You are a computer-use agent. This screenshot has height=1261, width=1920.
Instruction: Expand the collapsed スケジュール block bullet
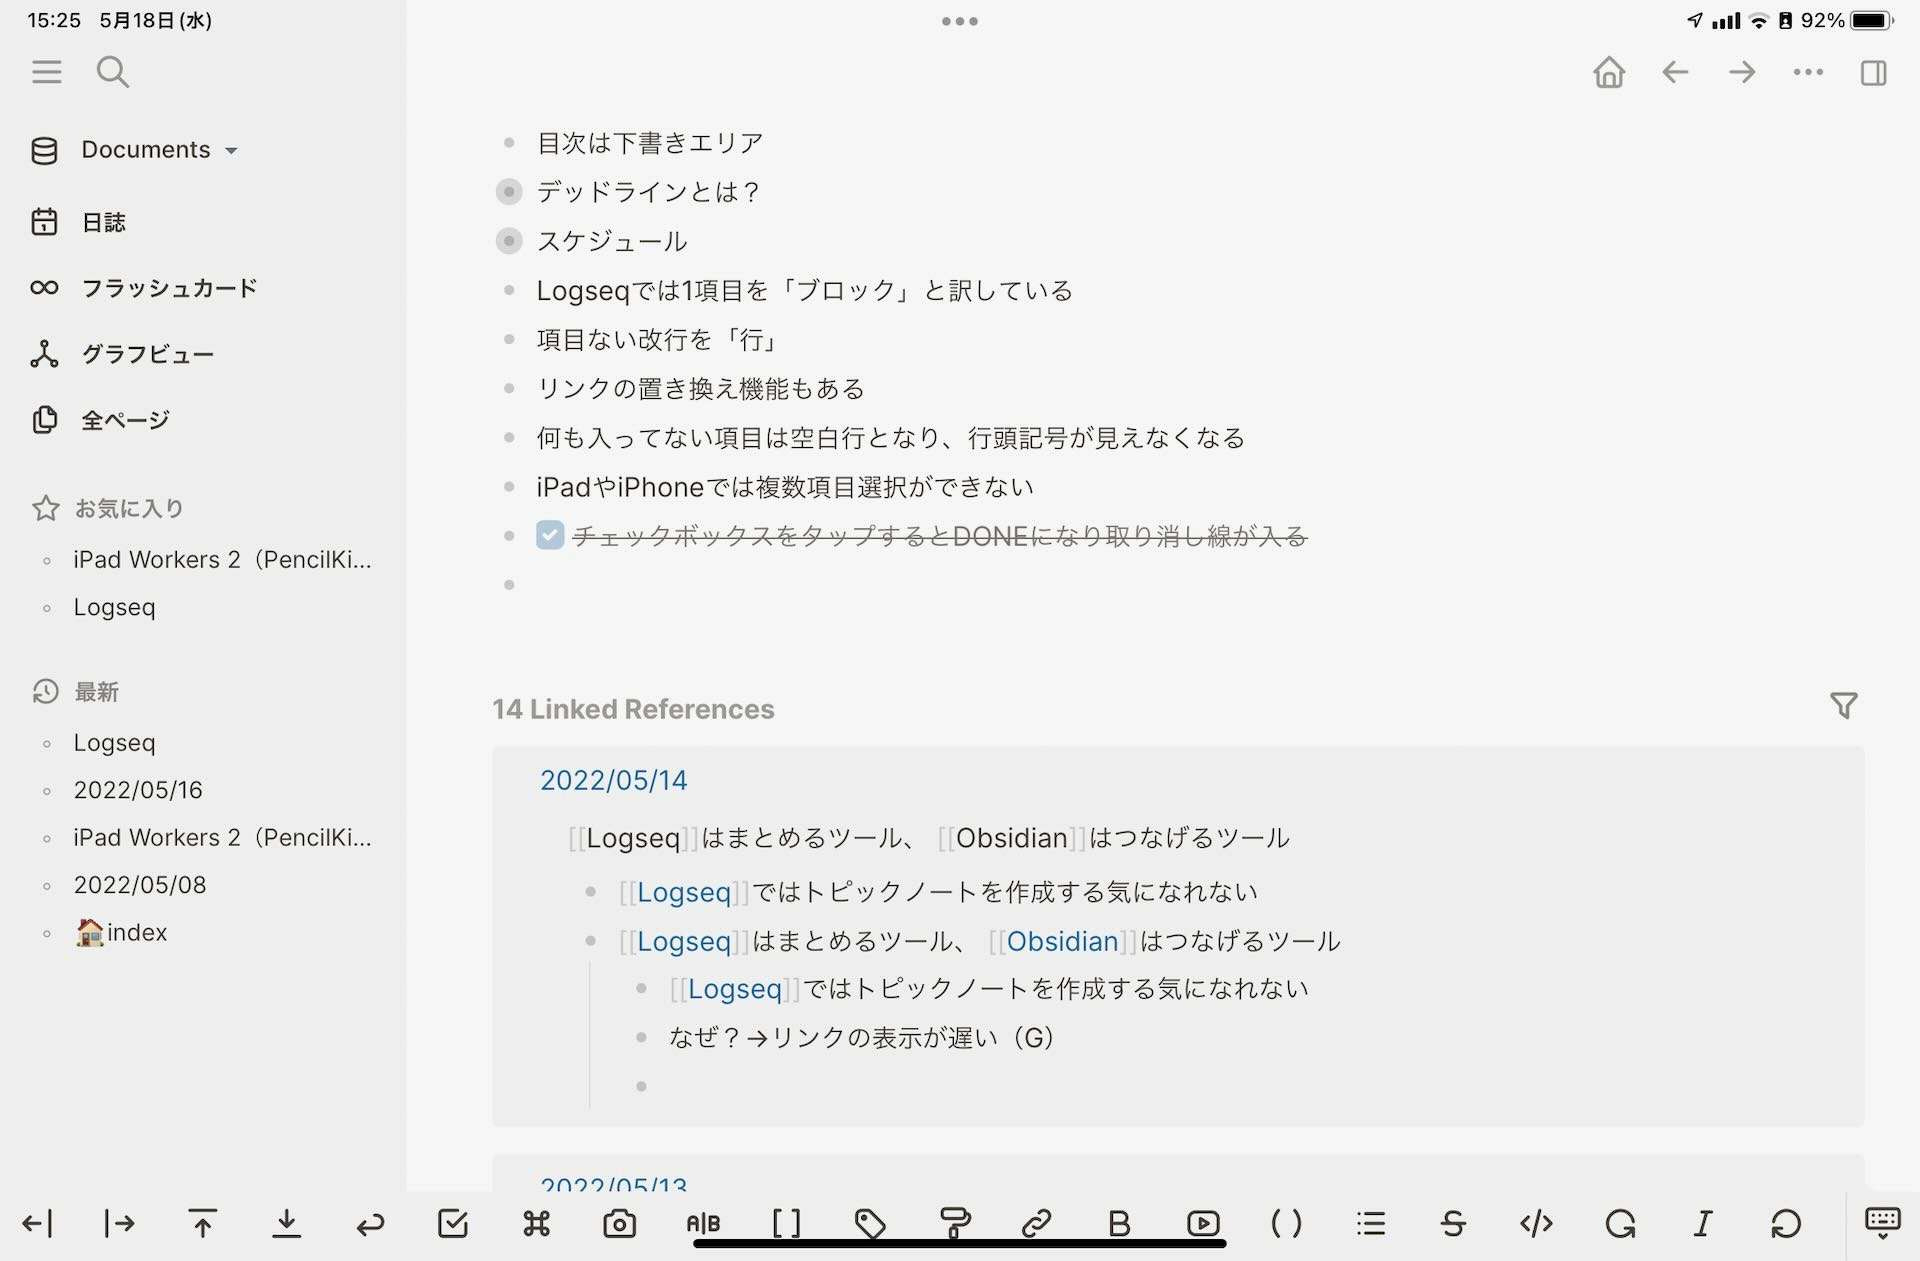509,241
